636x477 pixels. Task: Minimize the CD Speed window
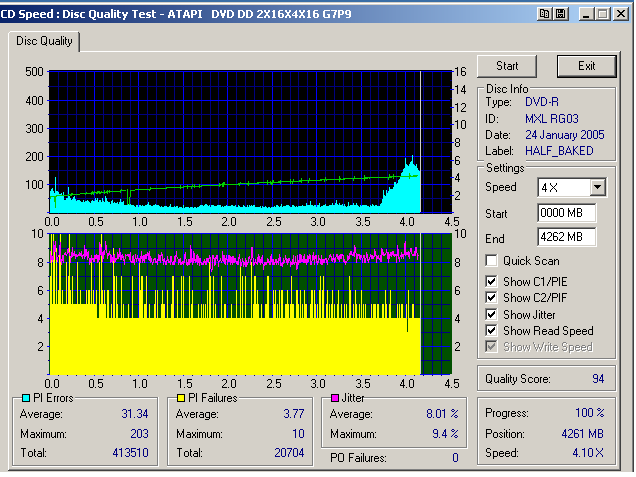click(585, 14)
